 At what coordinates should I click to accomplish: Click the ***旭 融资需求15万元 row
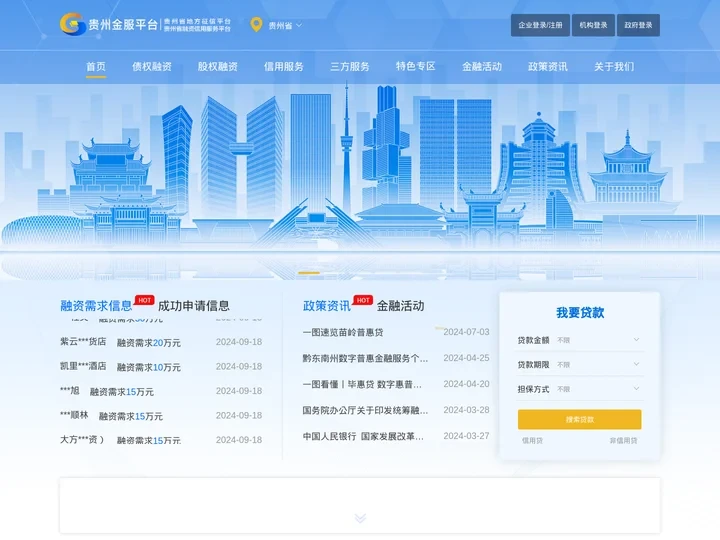[x=161, y=391]
